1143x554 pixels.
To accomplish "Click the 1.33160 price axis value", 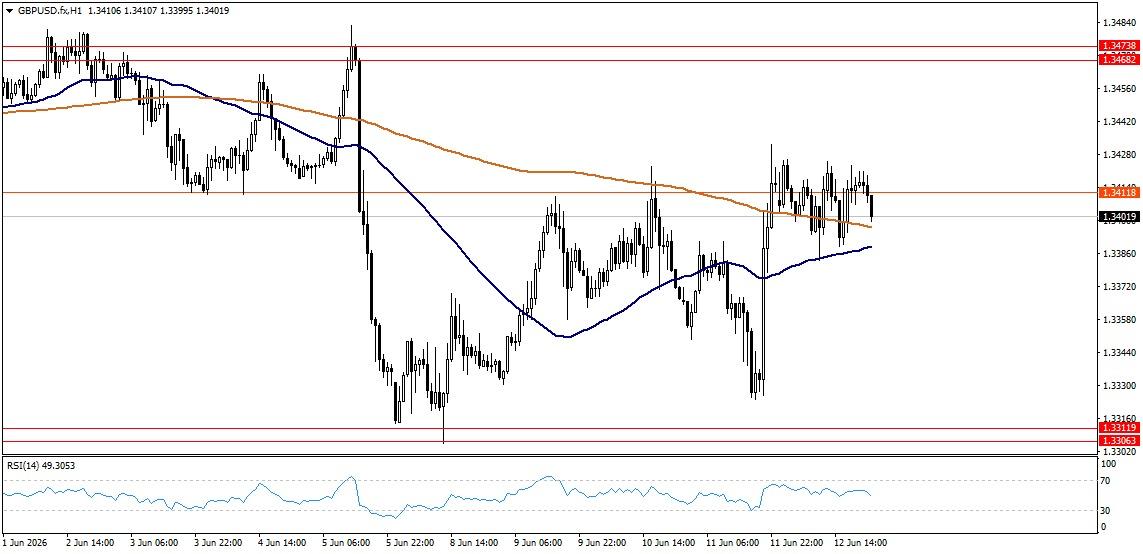I will tap(1120, 418).
